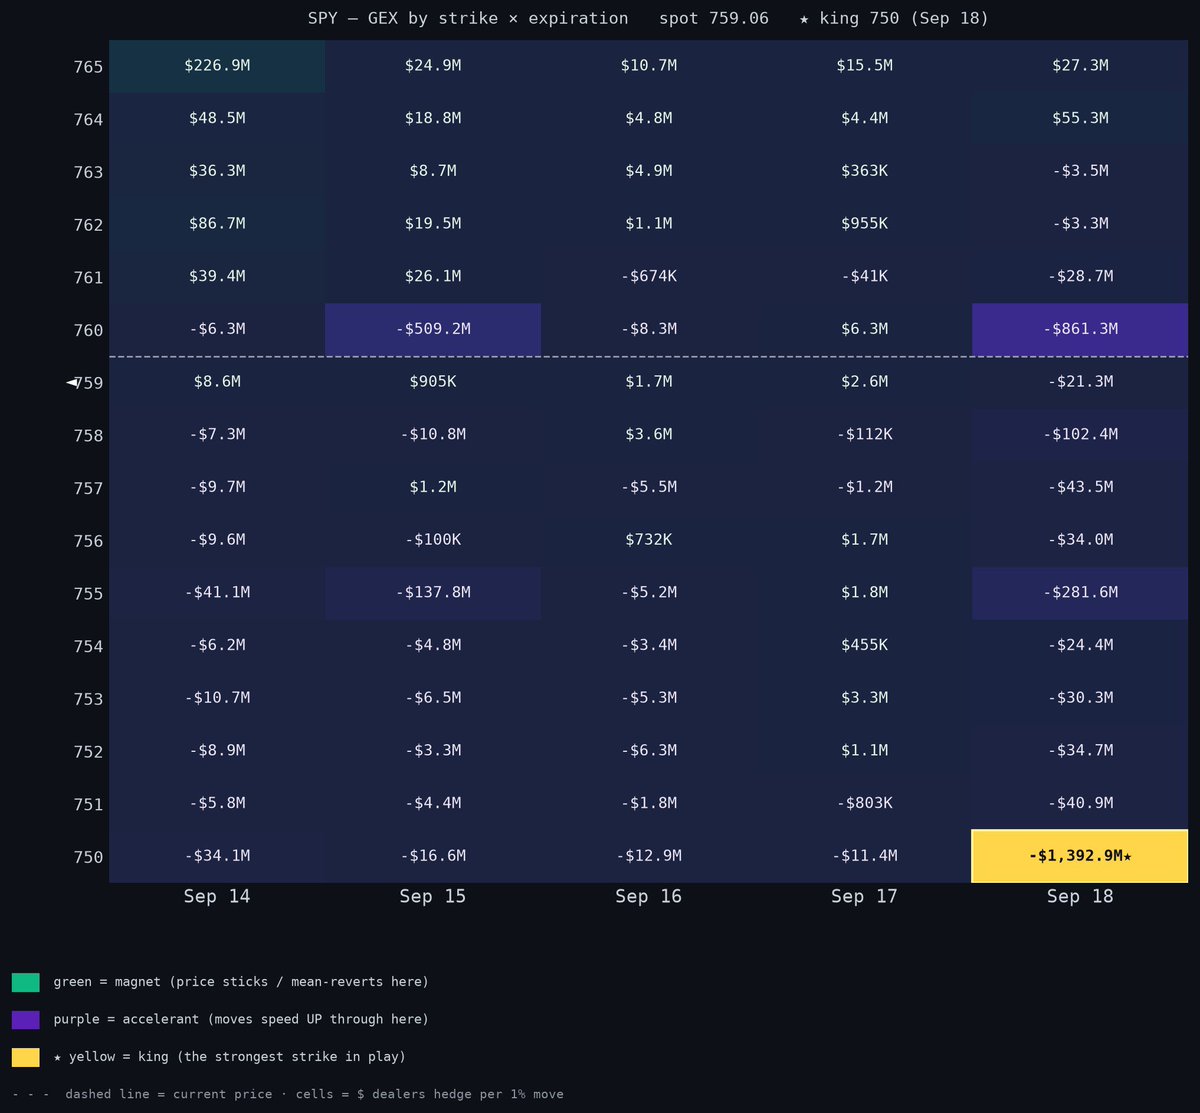Click the $10.7M cell for Sep 16
This screenshot has height=1113, width=1200.
click(648, 66)
